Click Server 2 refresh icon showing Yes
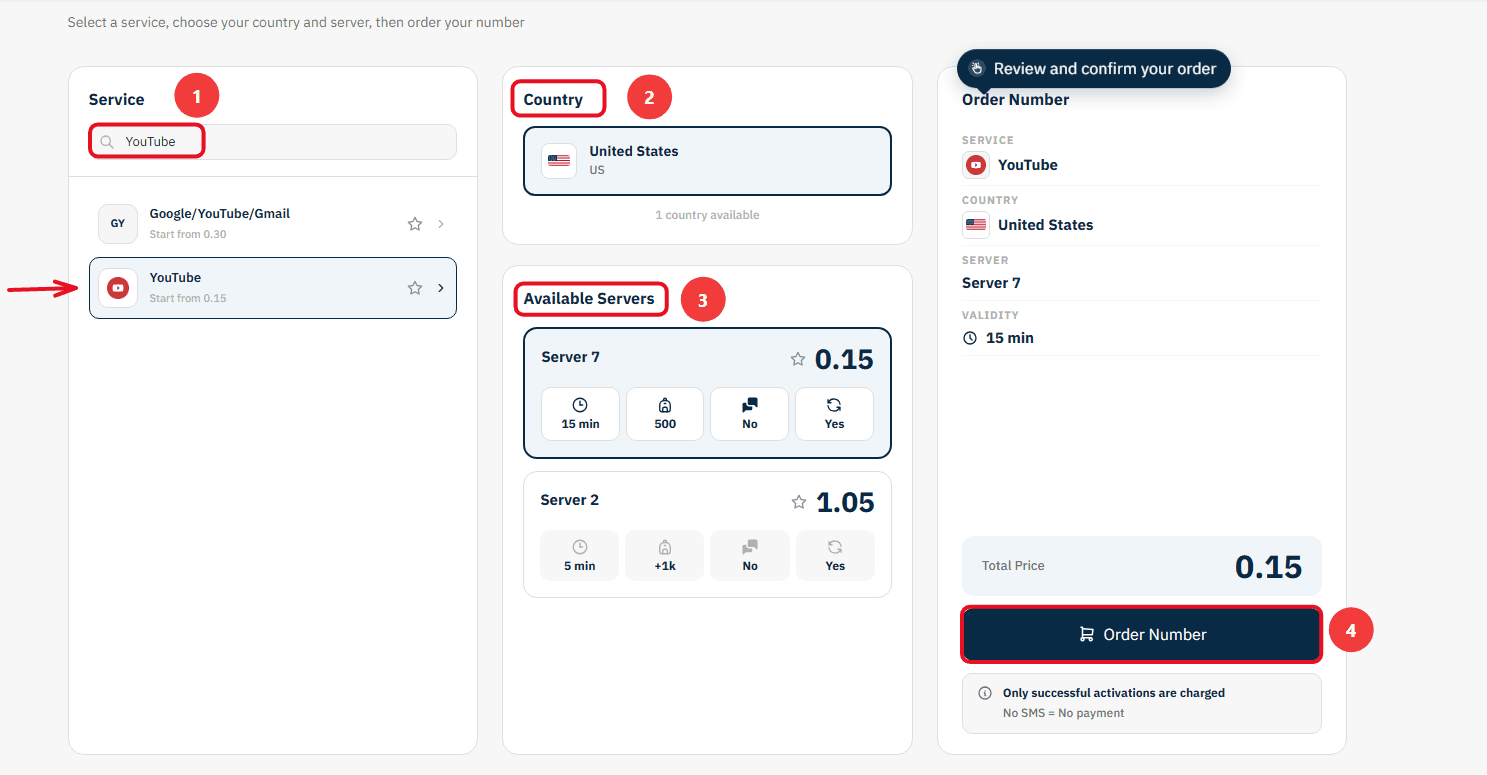The width and height of the screenshot is (1487, 775). point(835,547)
